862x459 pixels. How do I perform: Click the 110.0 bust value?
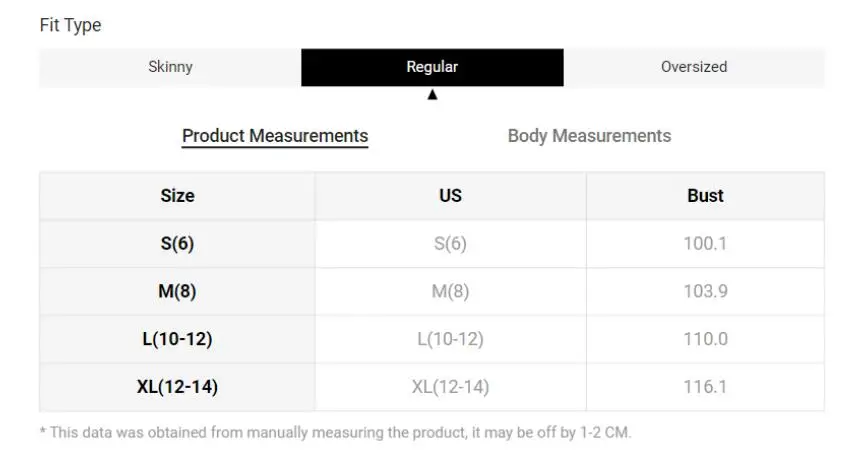tap(705, 339)
